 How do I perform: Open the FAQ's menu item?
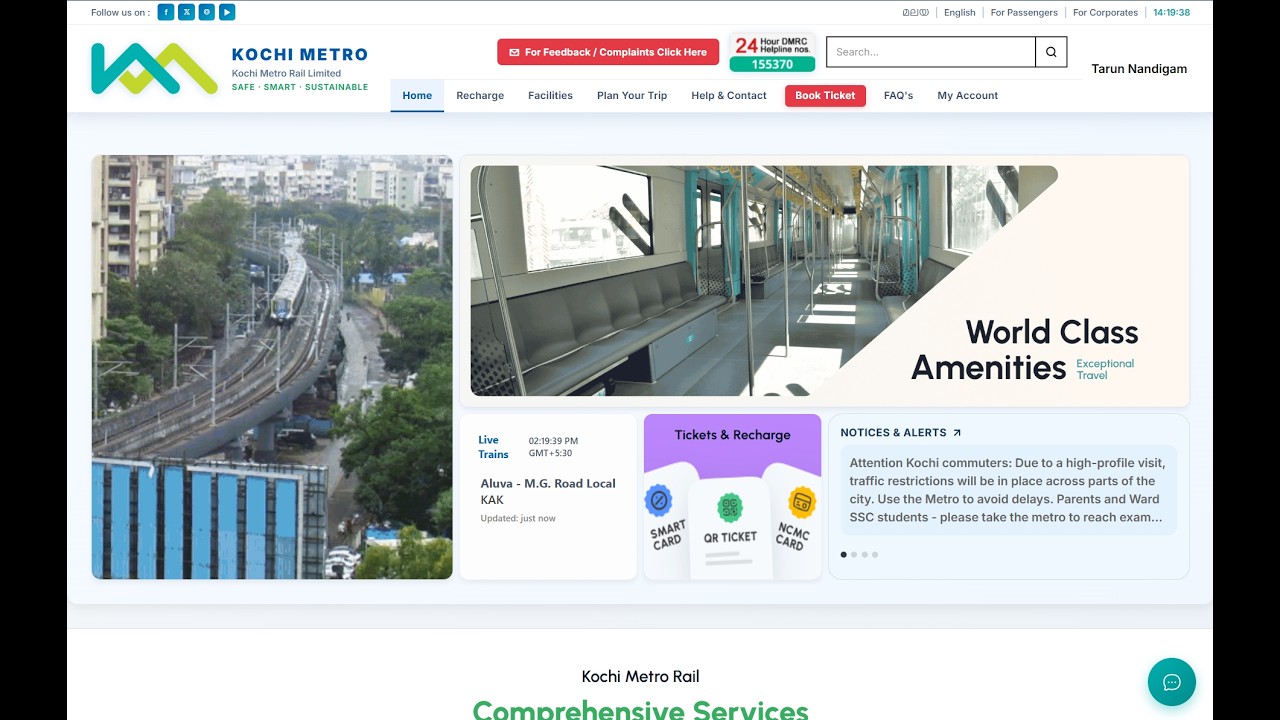point(899,96)
